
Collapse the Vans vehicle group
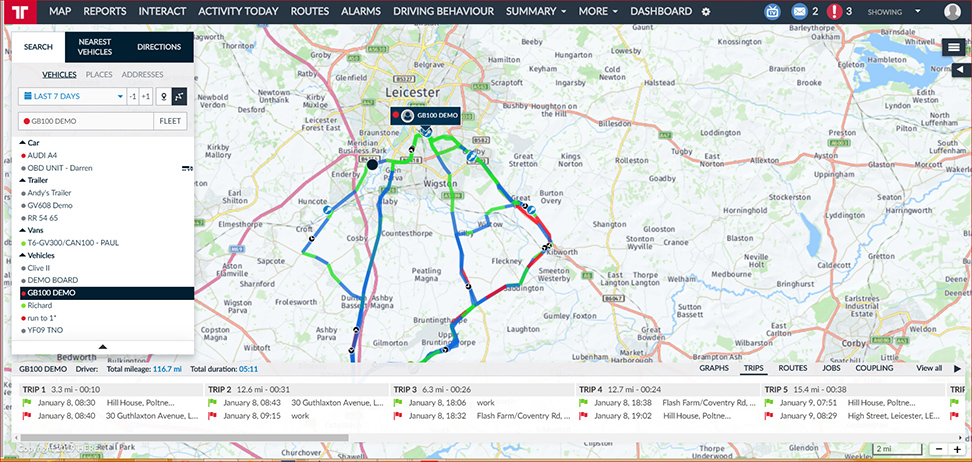pos(22,230)
